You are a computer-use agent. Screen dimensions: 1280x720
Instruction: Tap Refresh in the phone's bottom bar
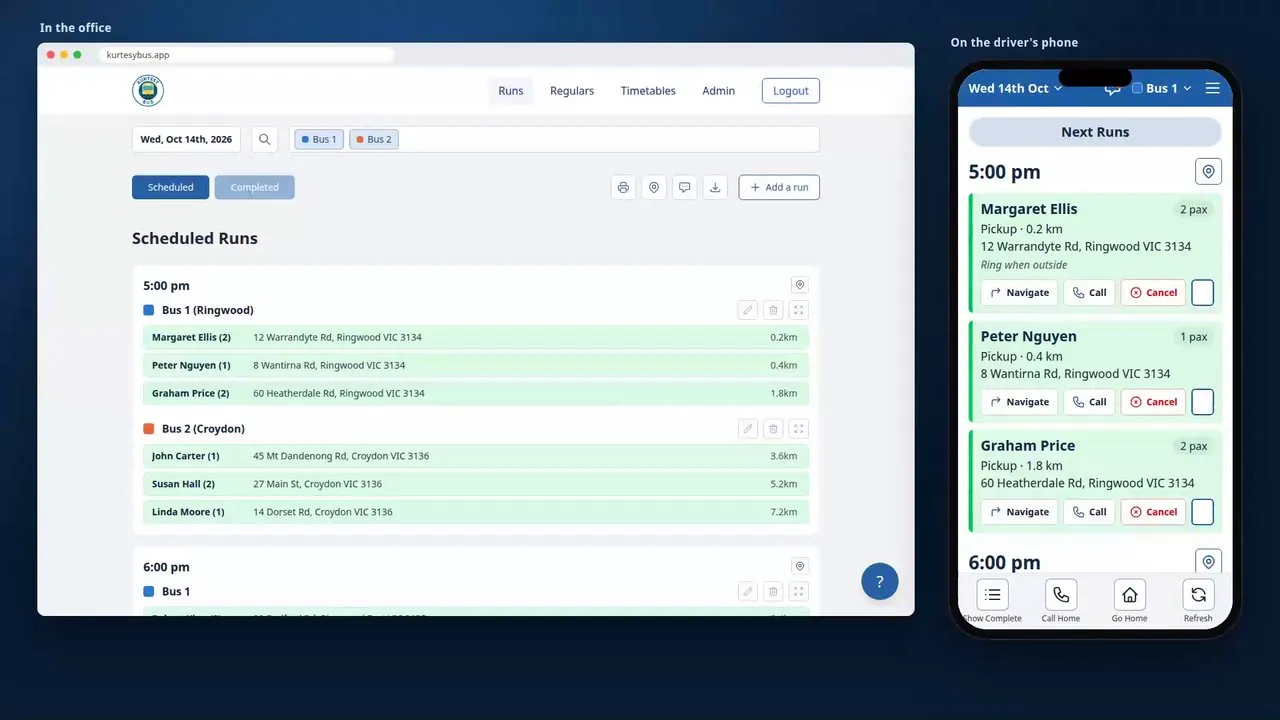[x=1198, y=600]
